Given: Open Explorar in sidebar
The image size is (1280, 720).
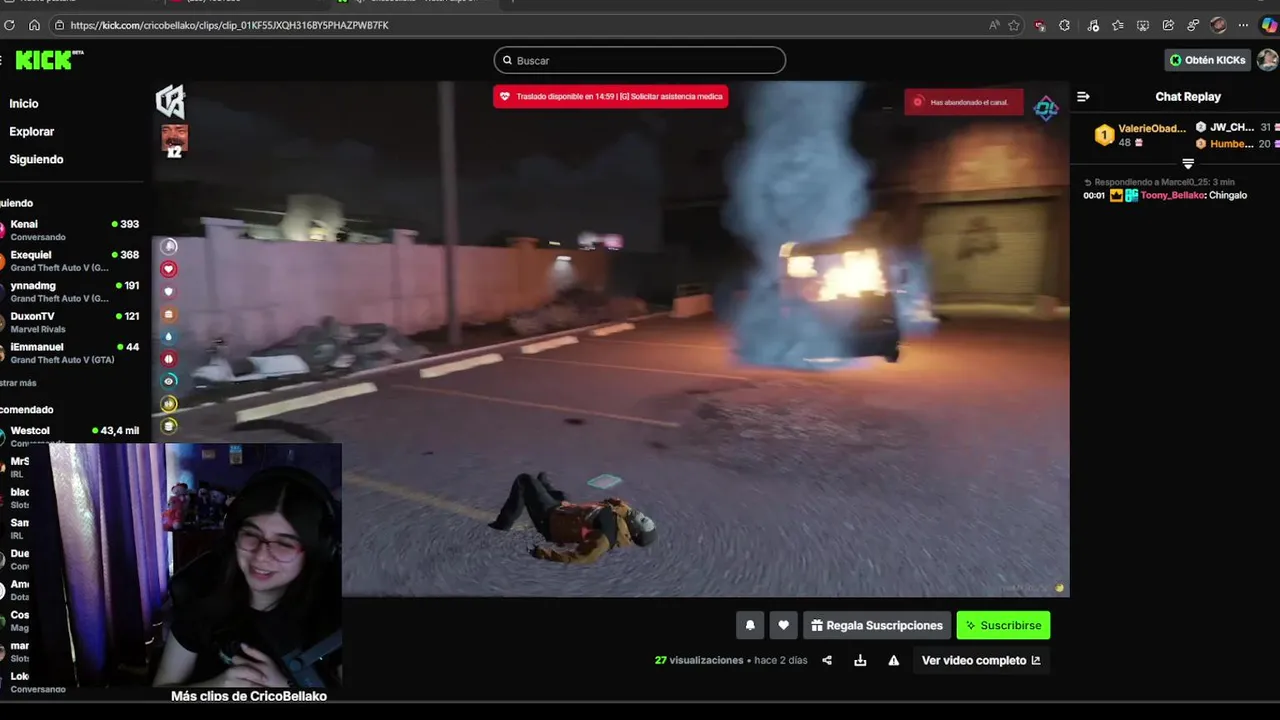Looking at the screenshot, I should tap(32, 132).
